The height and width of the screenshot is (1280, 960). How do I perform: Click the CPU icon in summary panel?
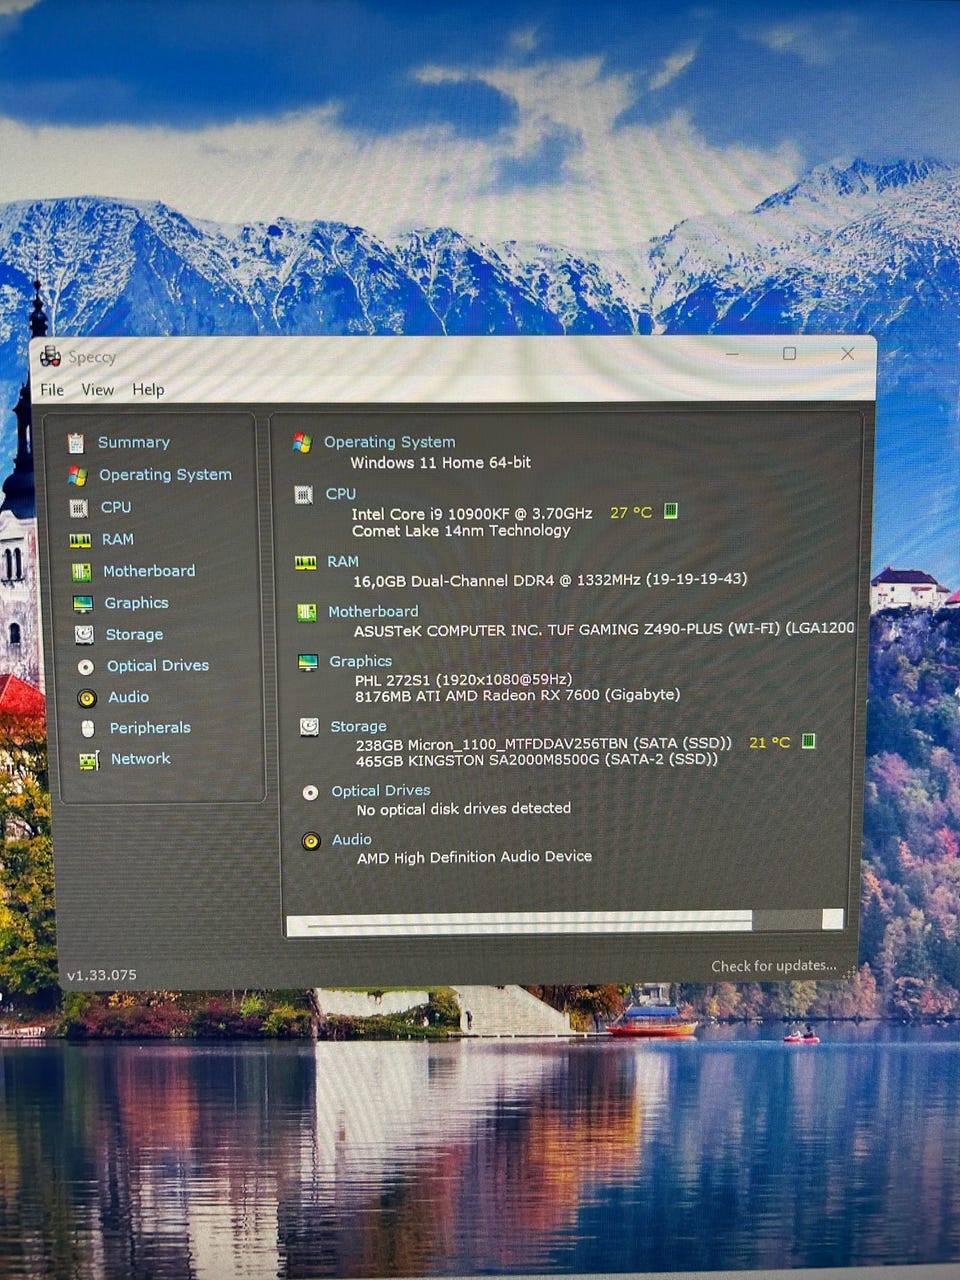[x=304, y=494]
